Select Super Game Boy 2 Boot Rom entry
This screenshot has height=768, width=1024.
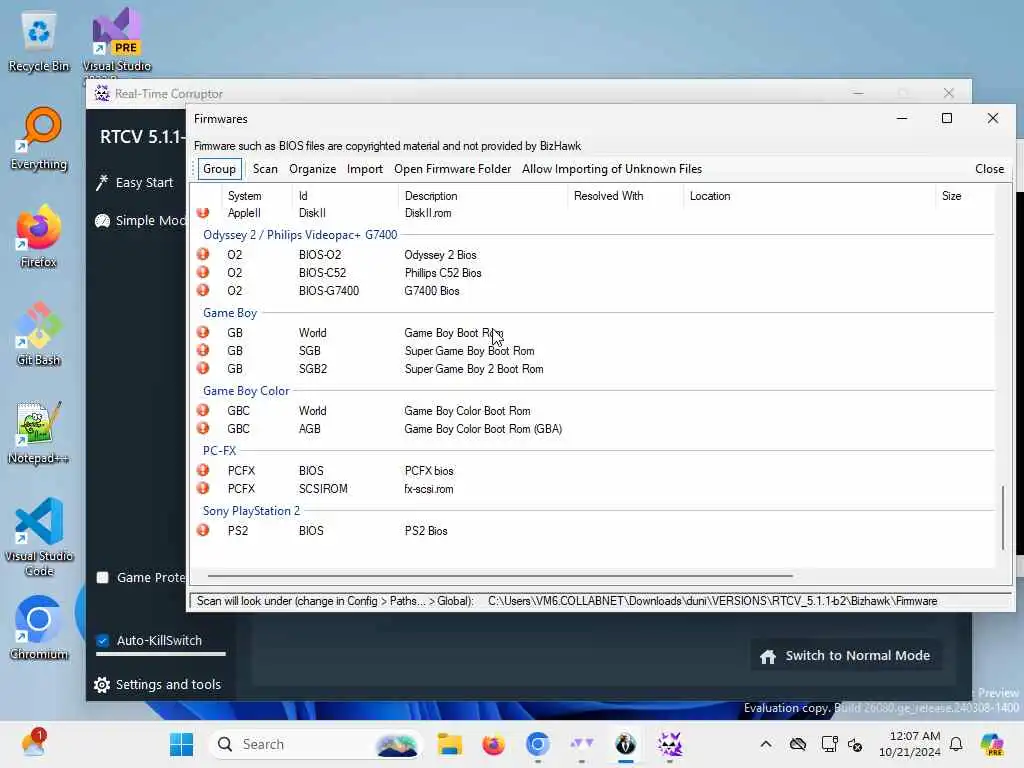[473, 369]
